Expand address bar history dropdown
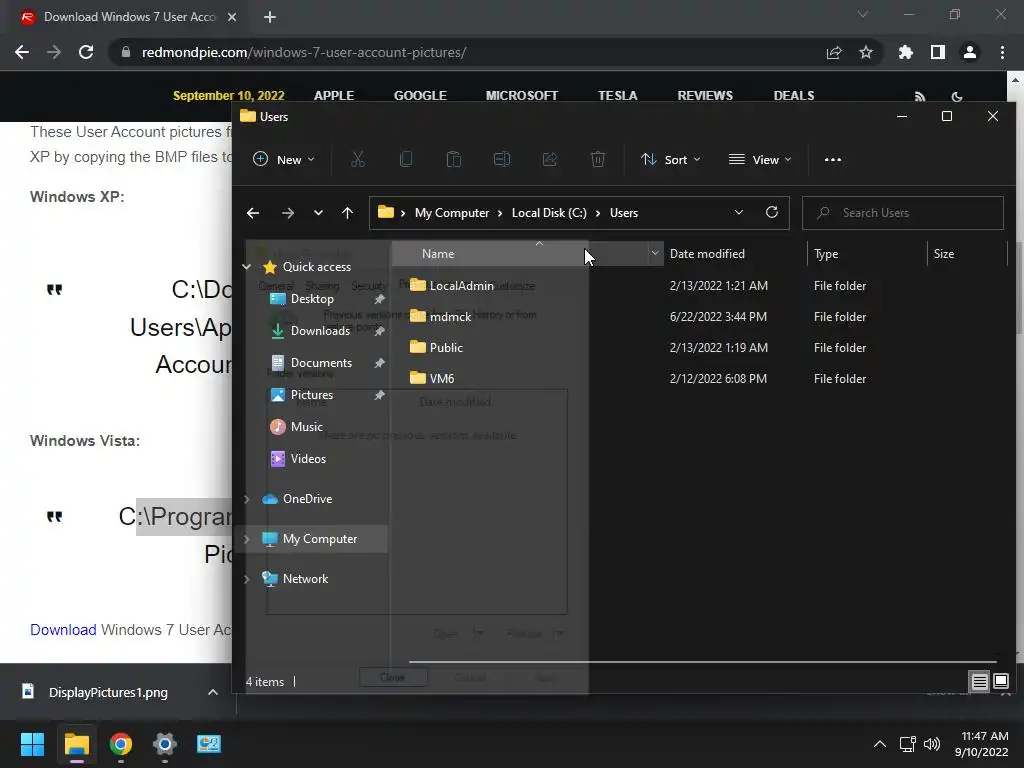The width and height of the screenshot is (1024, 768). [739, 212]
